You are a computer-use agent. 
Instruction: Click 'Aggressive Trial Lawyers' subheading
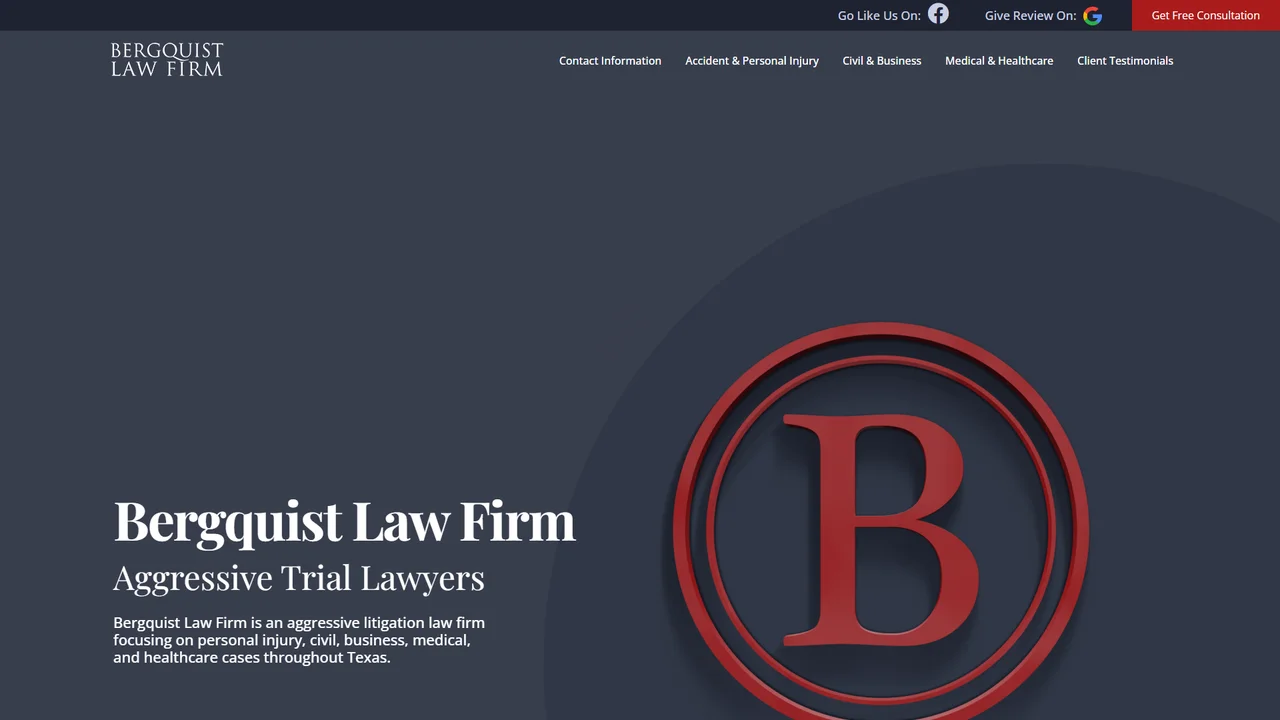click(299, 578)
